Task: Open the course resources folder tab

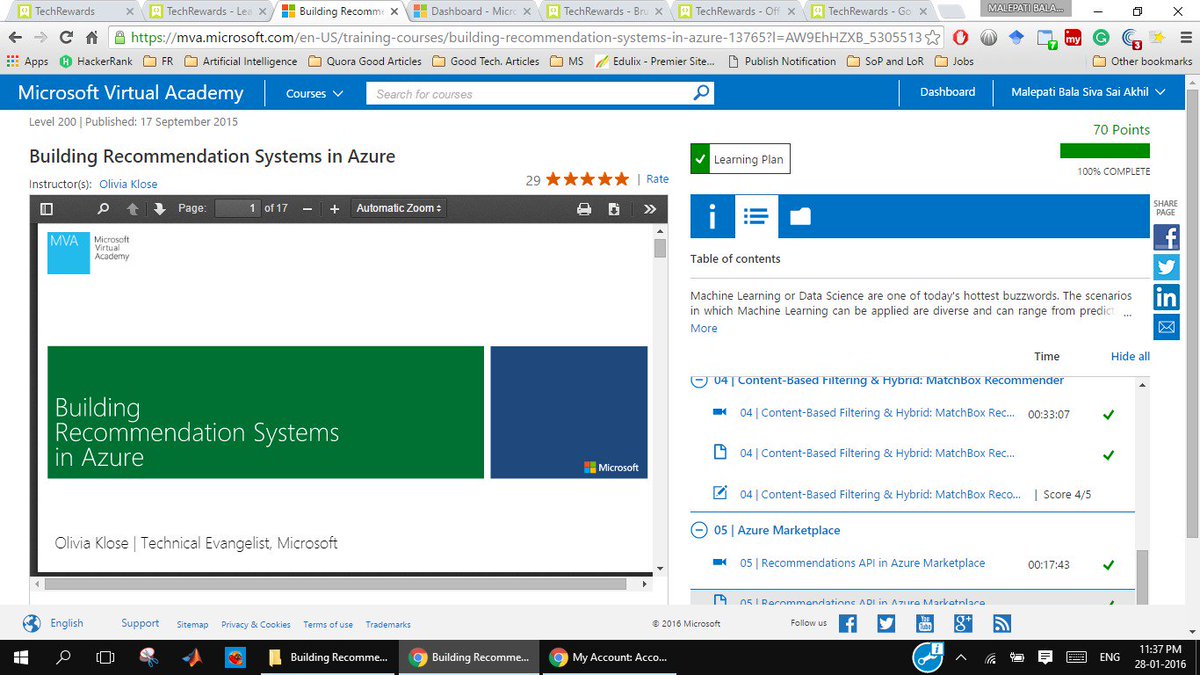Action: click(800, 216)
